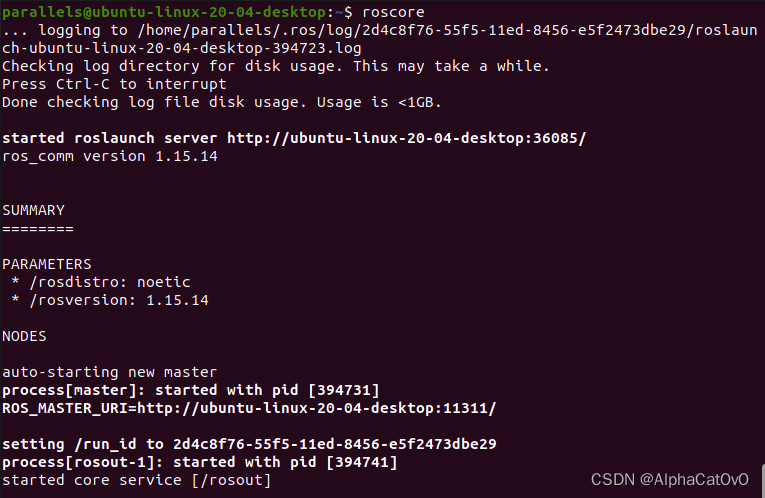Select the PARAMETERS heading

(x=47, y=264)
